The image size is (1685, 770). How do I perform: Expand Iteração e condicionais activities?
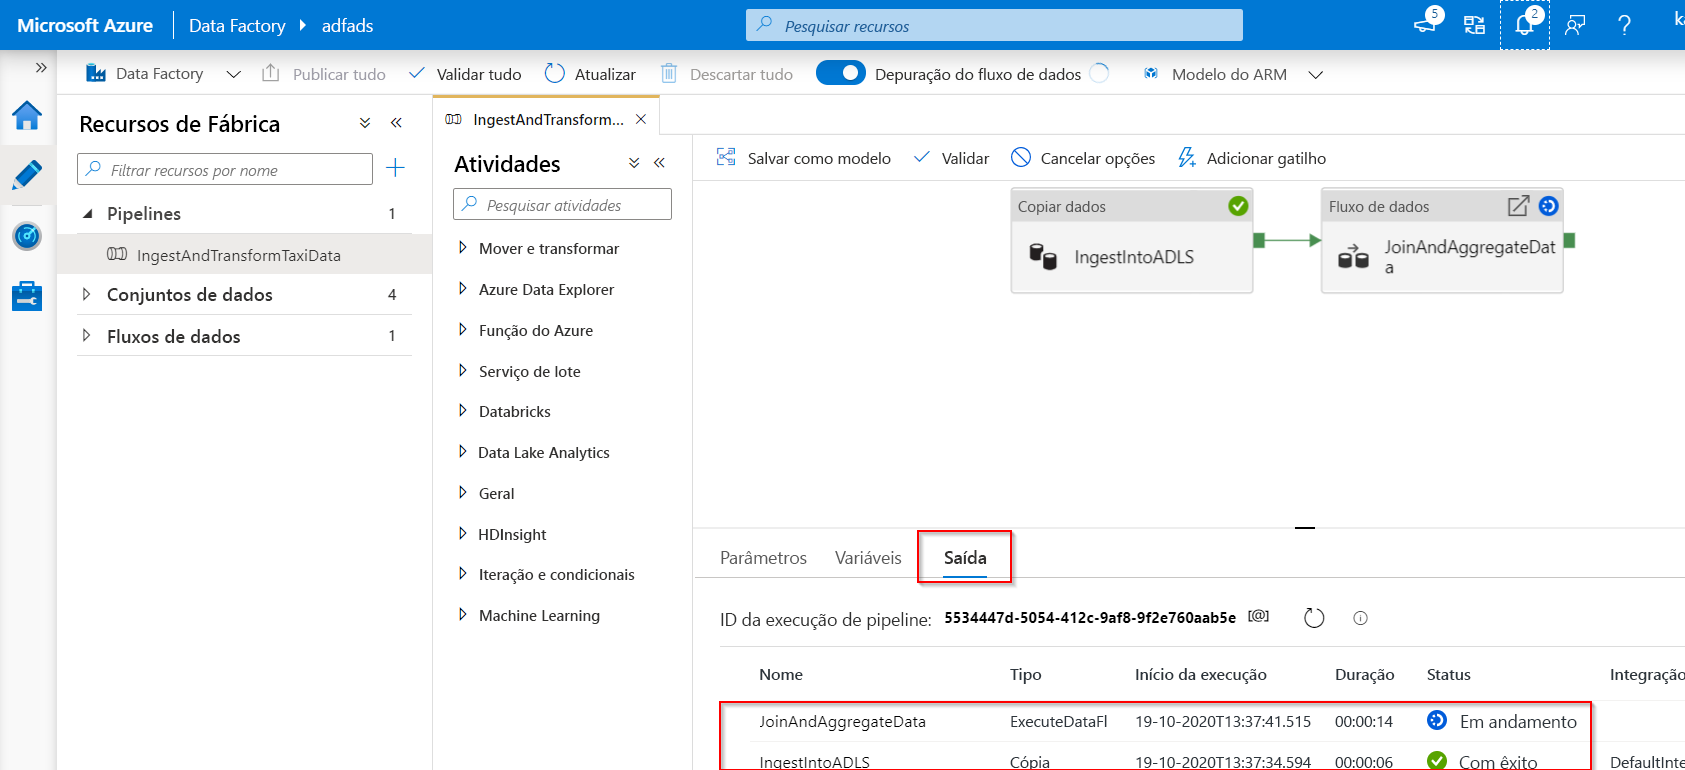point(463,574)
